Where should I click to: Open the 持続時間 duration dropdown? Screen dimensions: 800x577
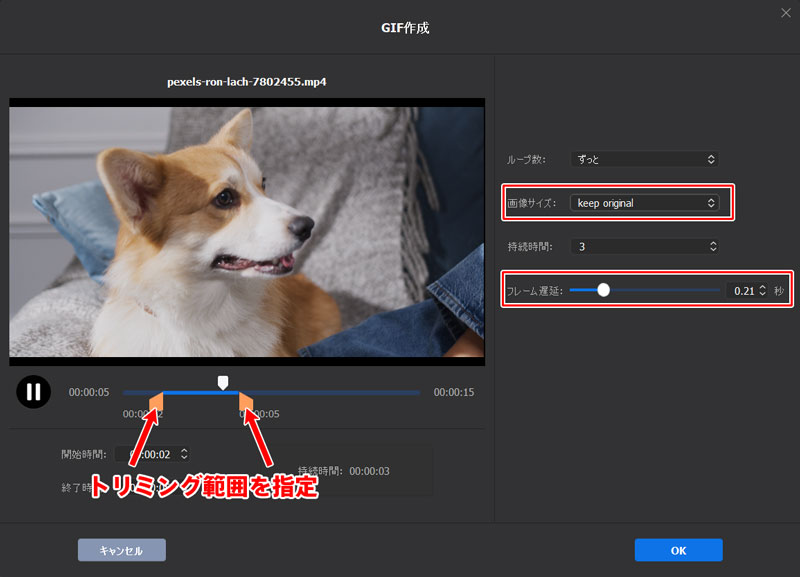(644, 246)
